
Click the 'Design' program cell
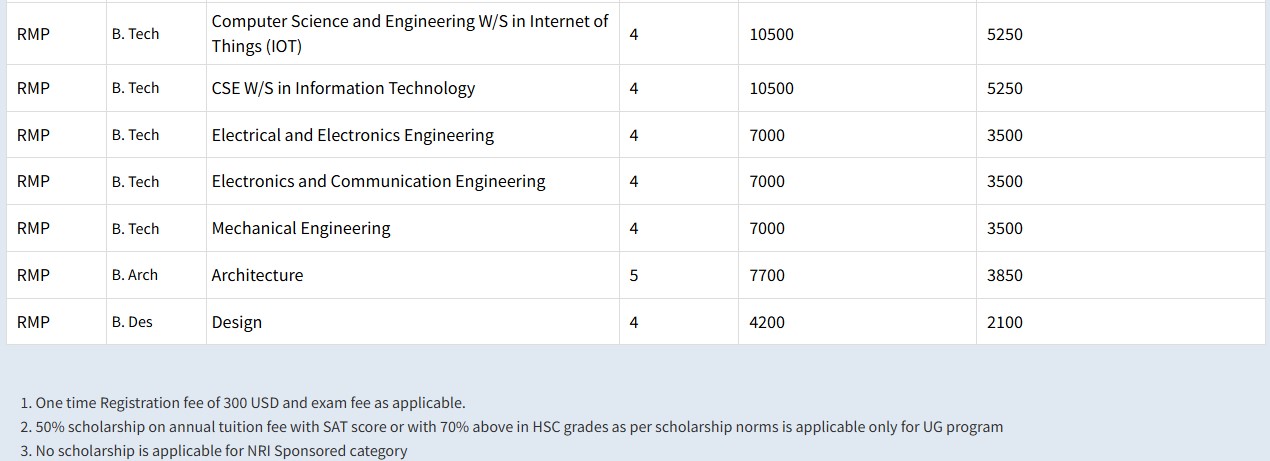pyautogui.click(x=236, y=322)
